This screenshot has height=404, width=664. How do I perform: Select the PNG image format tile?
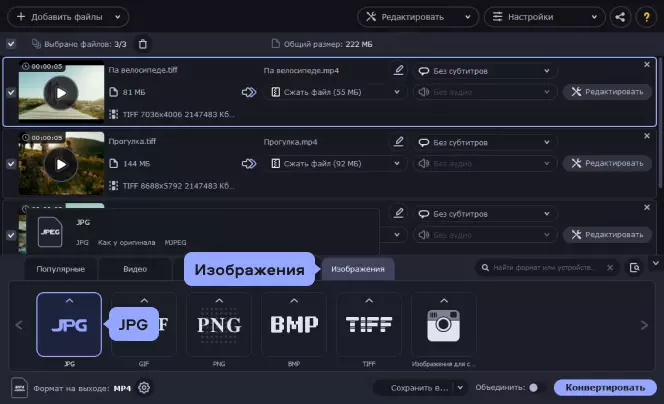[x=219, y=324]
